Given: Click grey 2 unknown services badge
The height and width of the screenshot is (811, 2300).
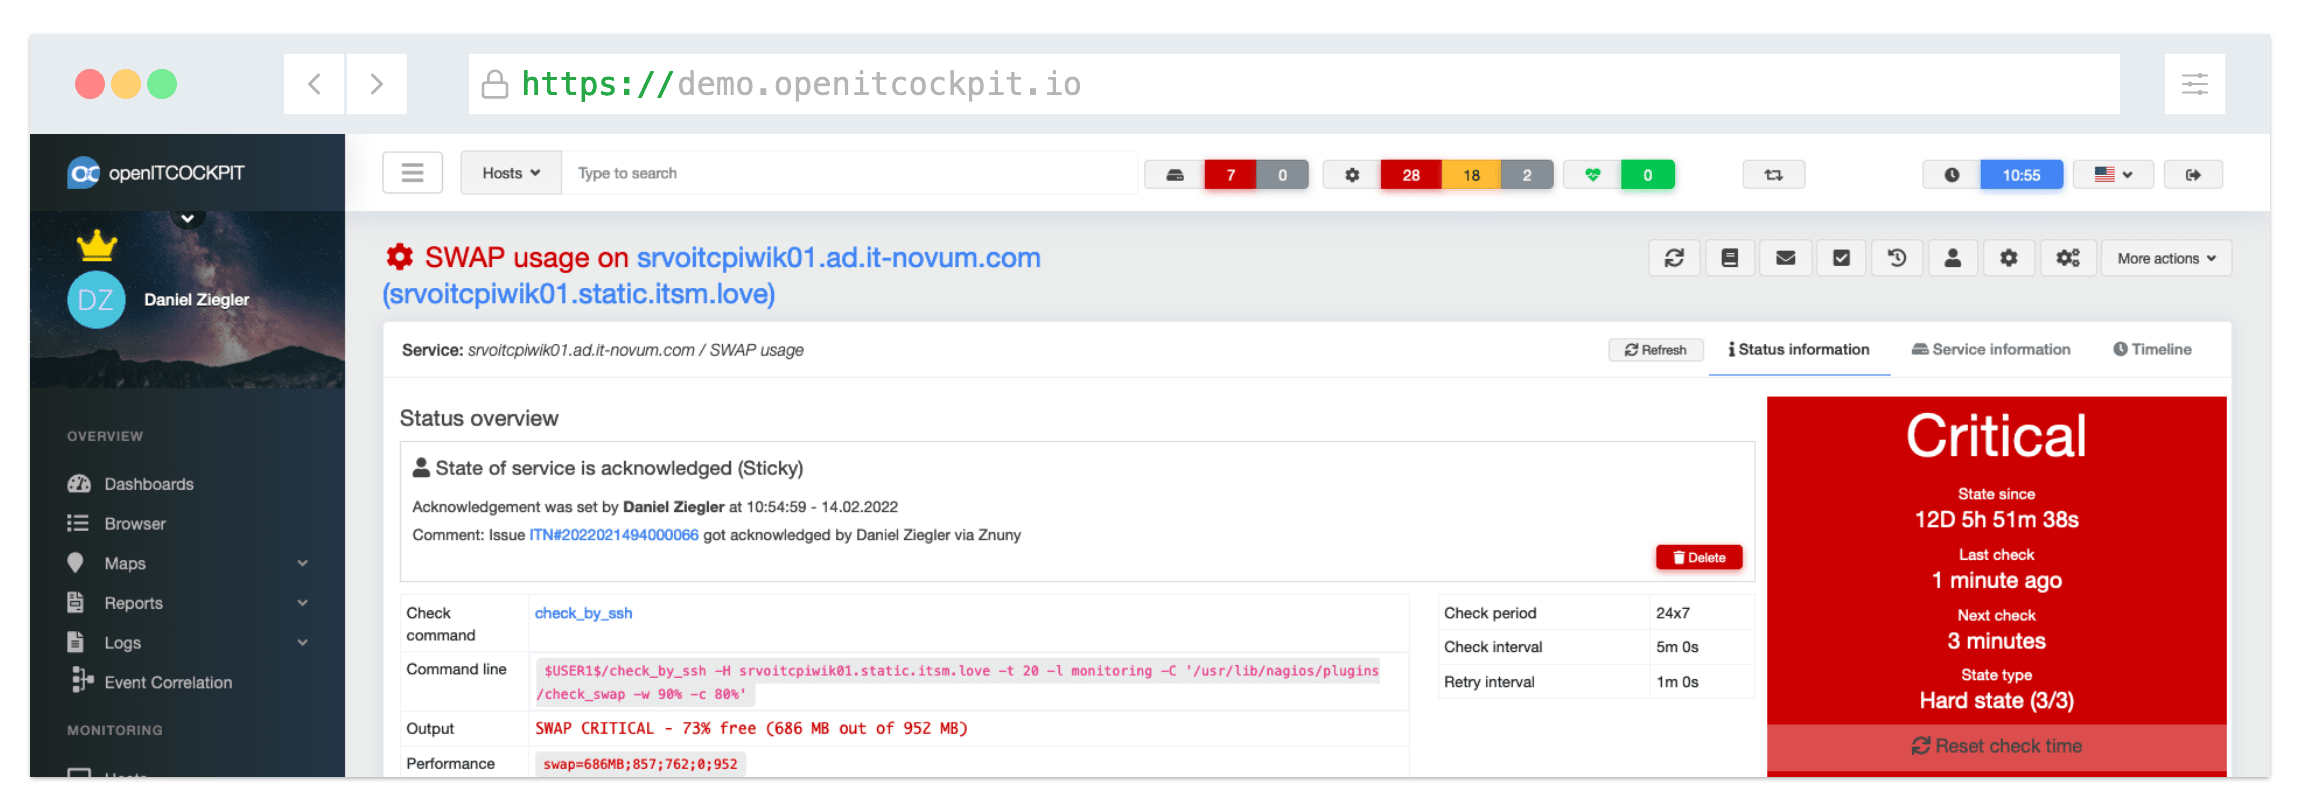Looking at the screenshot, I should pyautogui.click(x=1527, y=175).
